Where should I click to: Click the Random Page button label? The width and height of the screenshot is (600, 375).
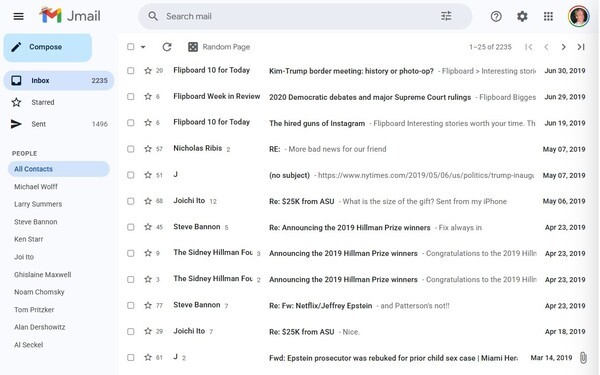point(226,47)
